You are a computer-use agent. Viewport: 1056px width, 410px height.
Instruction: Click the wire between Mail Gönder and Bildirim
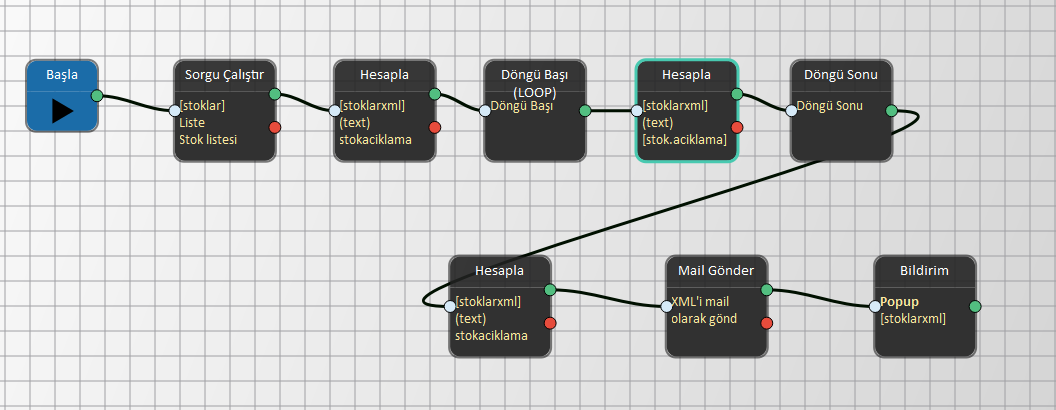point(820,295)
